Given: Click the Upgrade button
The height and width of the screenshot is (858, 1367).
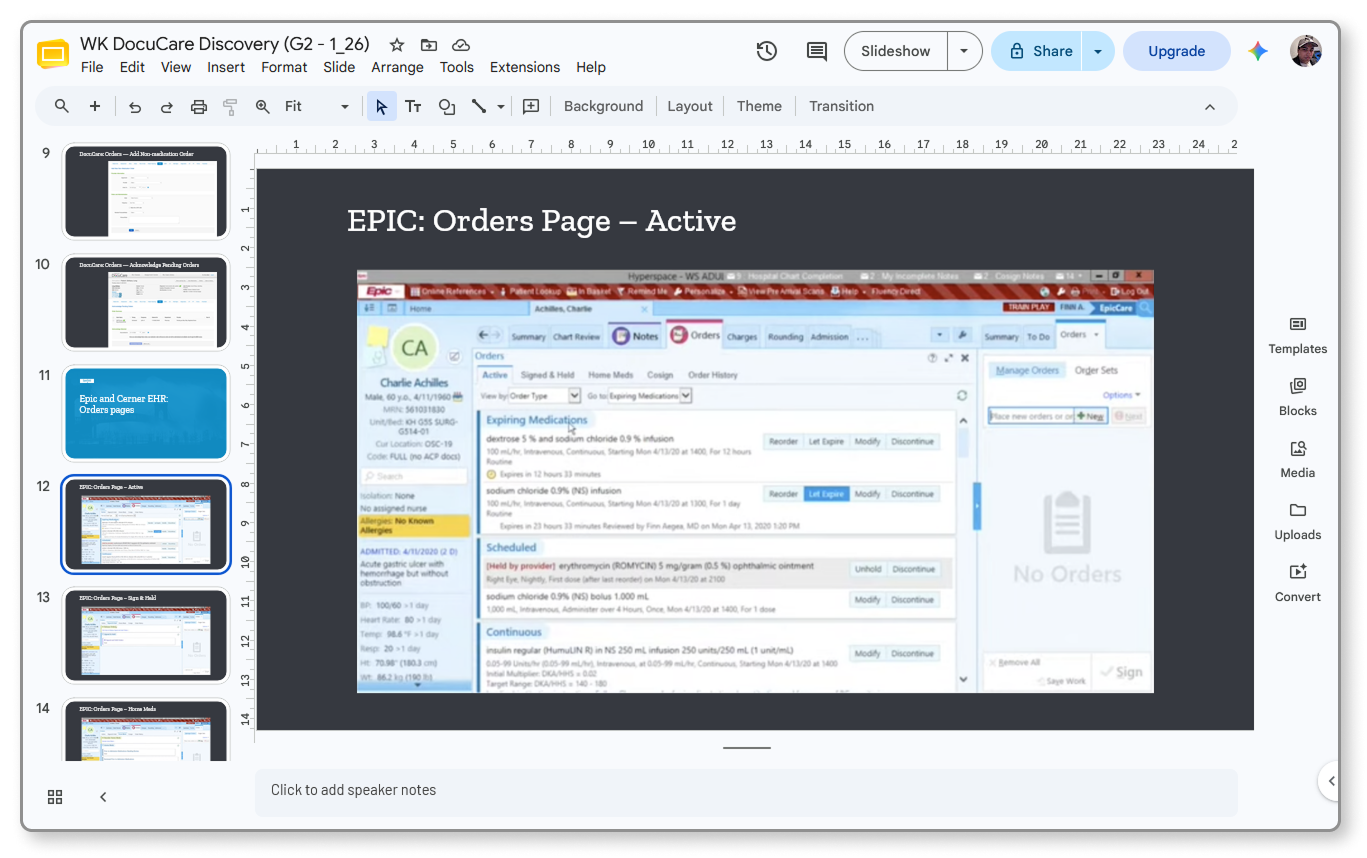Looking at the screenshot, I should click(1176, 51).
